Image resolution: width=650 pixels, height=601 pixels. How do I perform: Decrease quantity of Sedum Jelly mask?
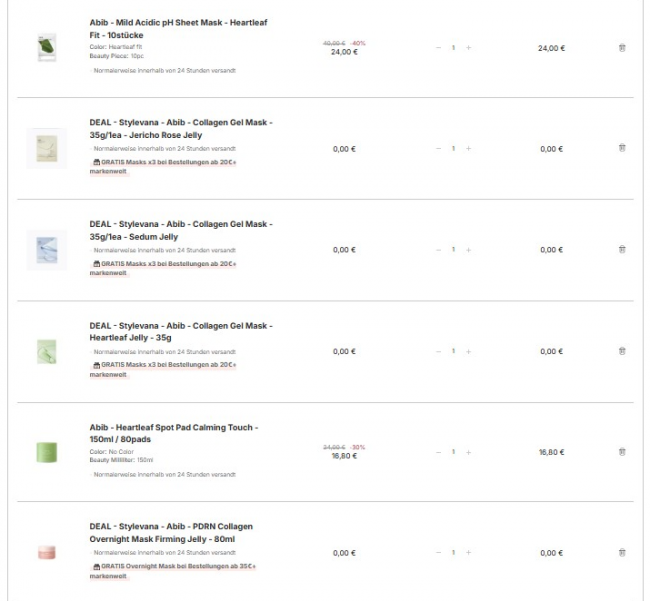[x=437, y=249]
